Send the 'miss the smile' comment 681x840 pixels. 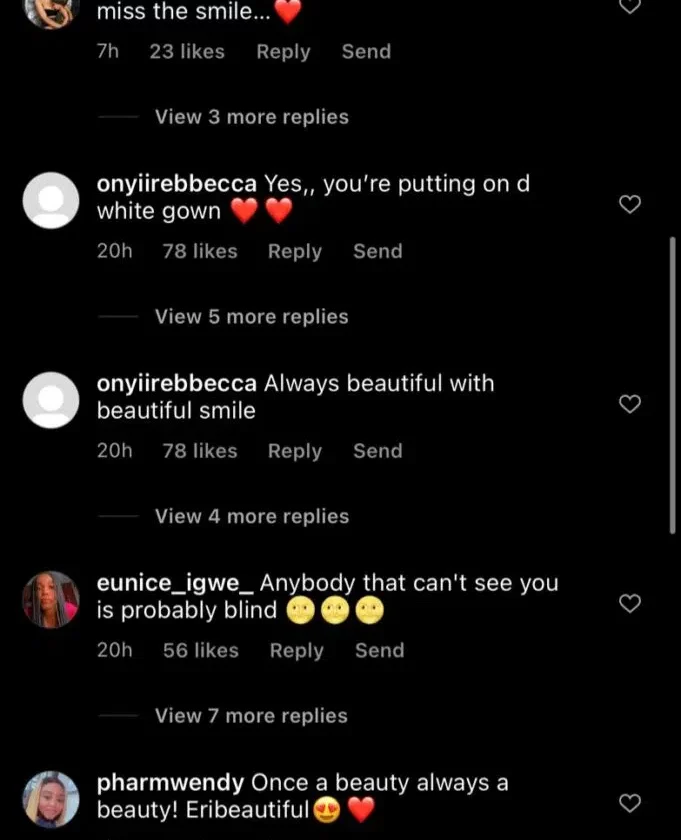366,52
